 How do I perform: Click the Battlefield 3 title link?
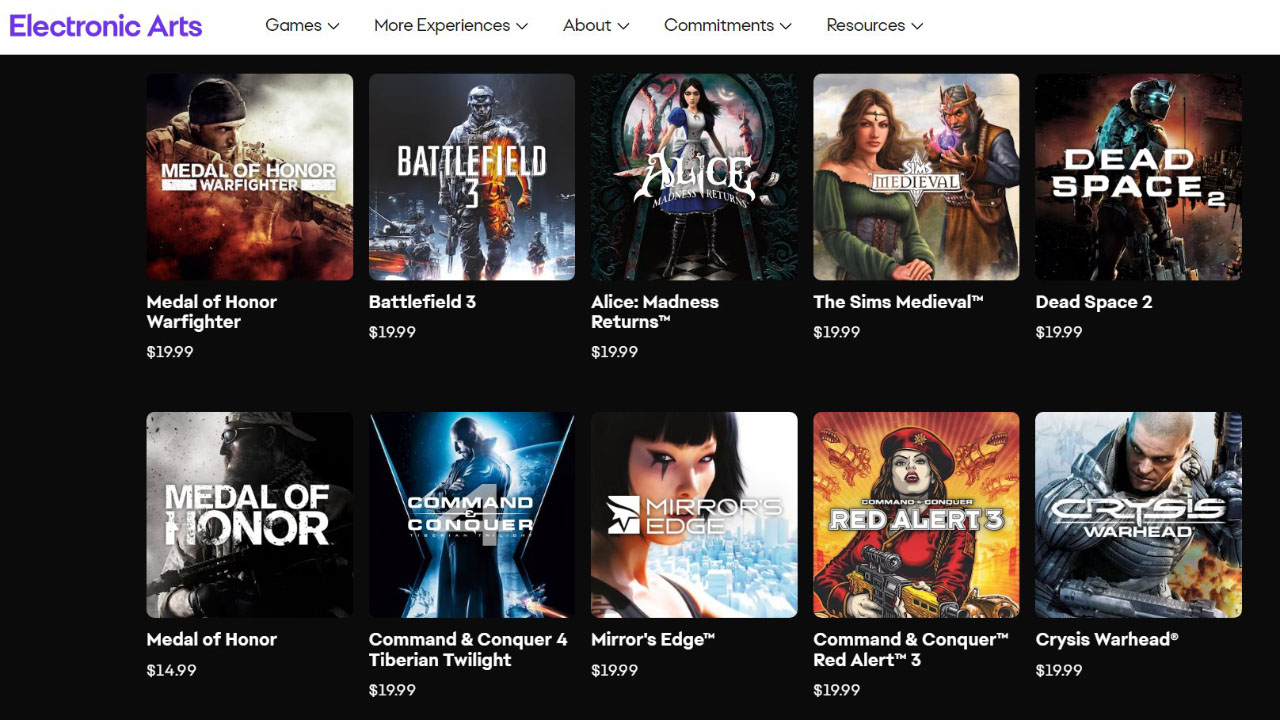click(422, 302)
